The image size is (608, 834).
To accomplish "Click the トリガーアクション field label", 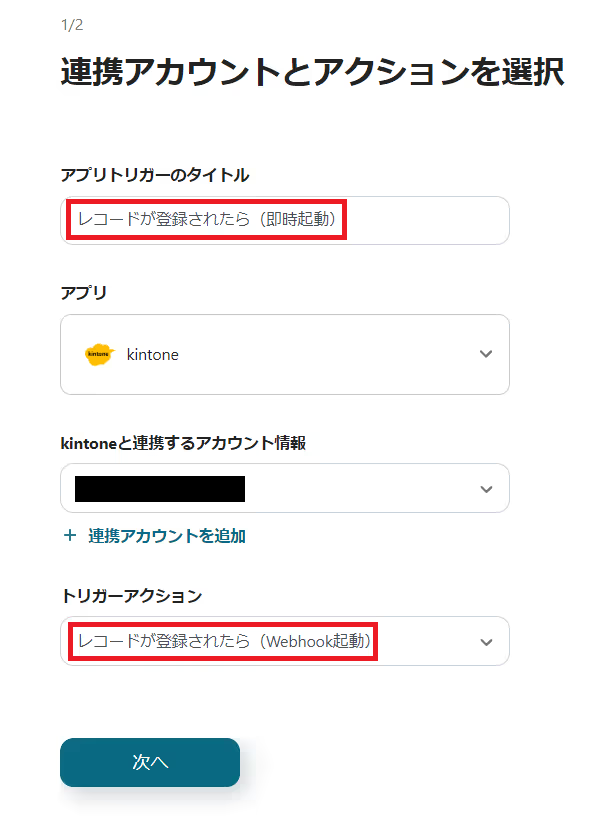I will [x=131, y=596].
